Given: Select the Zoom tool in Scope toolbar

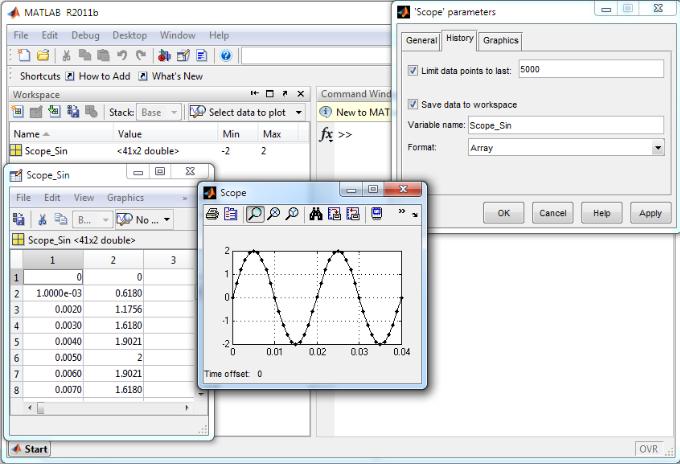Looking at the screenshot, I should click(x=255, y=214).
